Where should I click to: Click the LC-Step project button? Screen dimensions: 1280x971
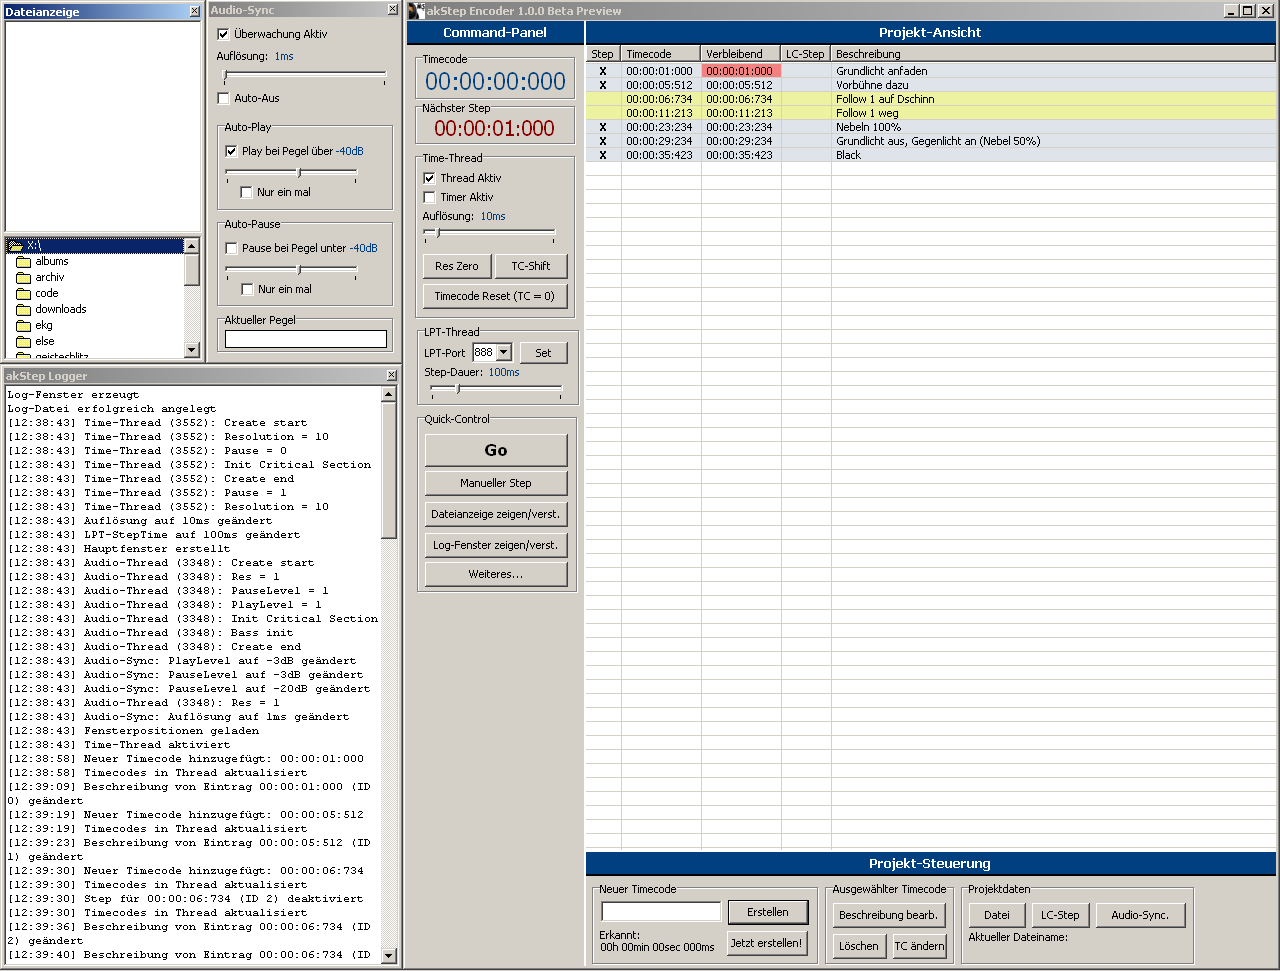[x=1060, y=915]
